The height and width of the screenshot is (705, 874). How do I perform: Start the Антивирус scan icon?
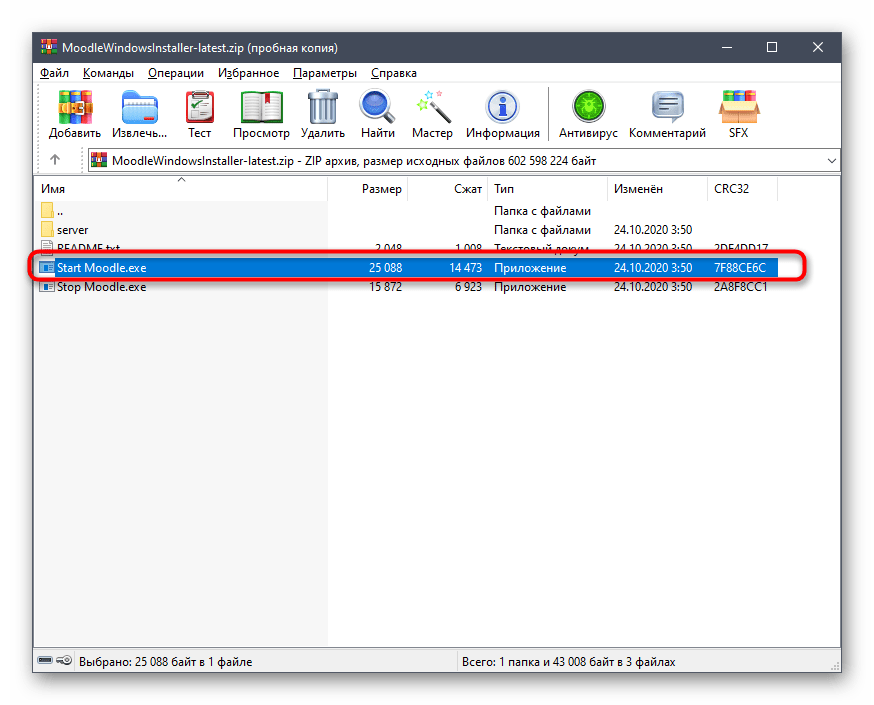click(588, 108)
